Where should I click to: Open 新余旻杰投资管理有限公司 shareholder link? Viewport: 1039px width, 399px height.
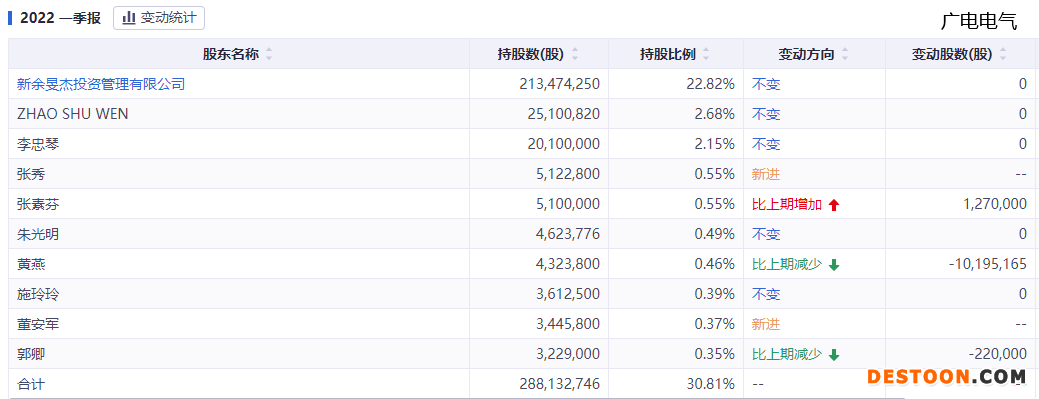pyautogui.click(x=101, y=84)
